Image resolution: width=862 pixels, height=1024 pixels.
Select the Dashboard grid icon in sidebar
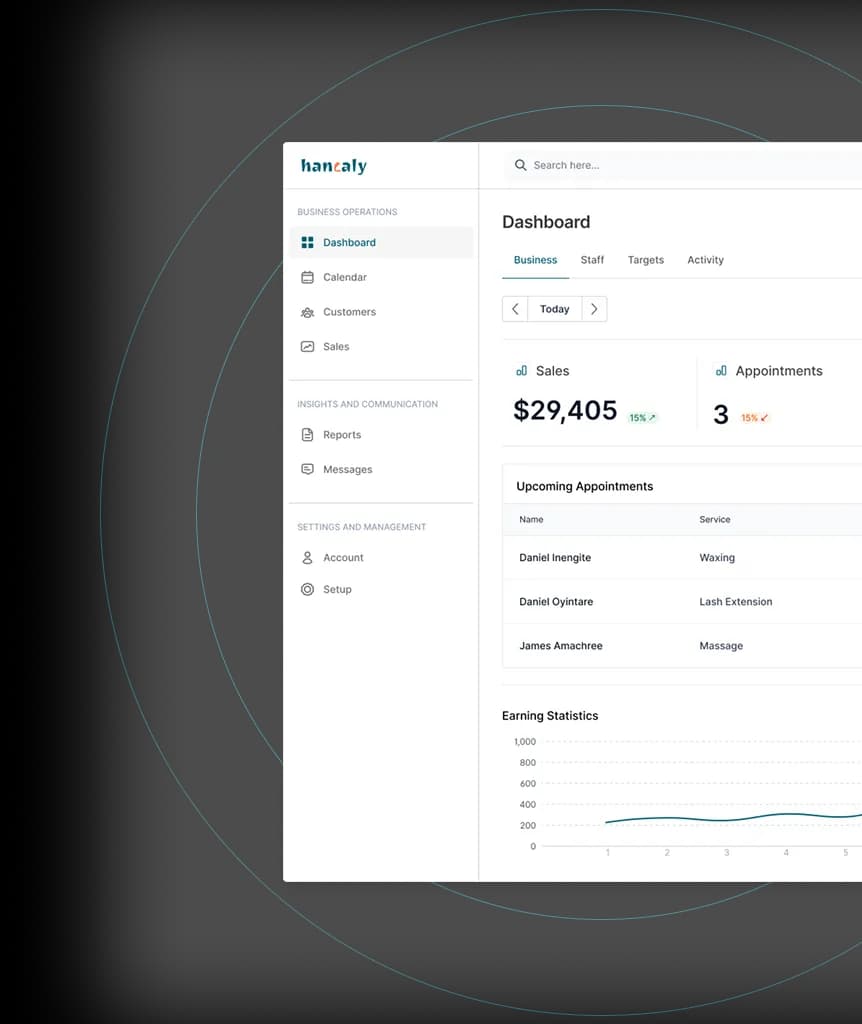[x=306, y=242]
